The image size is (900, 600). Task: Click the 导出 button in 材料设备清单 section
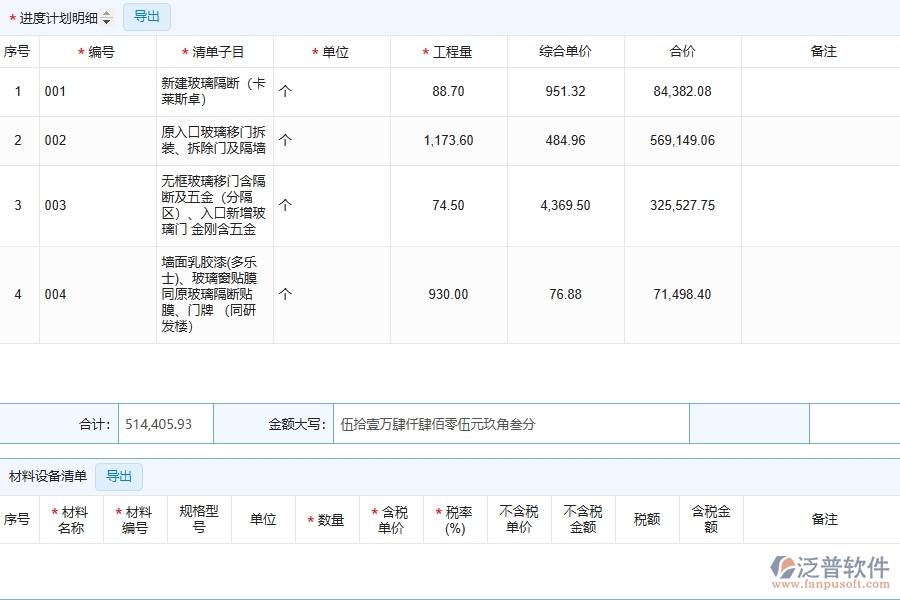(119, 476)
